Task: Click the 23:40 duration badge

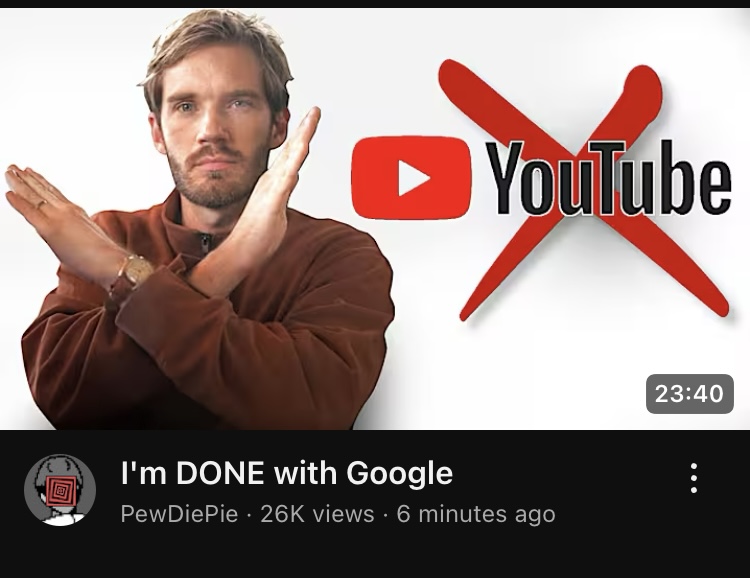Action: 689,394
